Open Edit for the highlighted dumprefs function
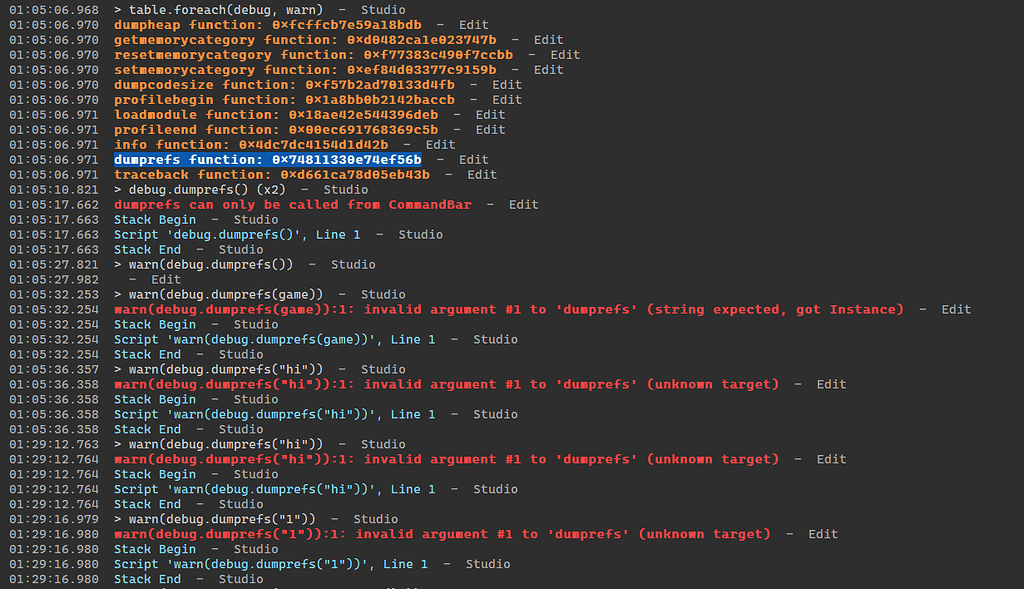The height and width of the screenshot is (589, 1024). point(473,159)
